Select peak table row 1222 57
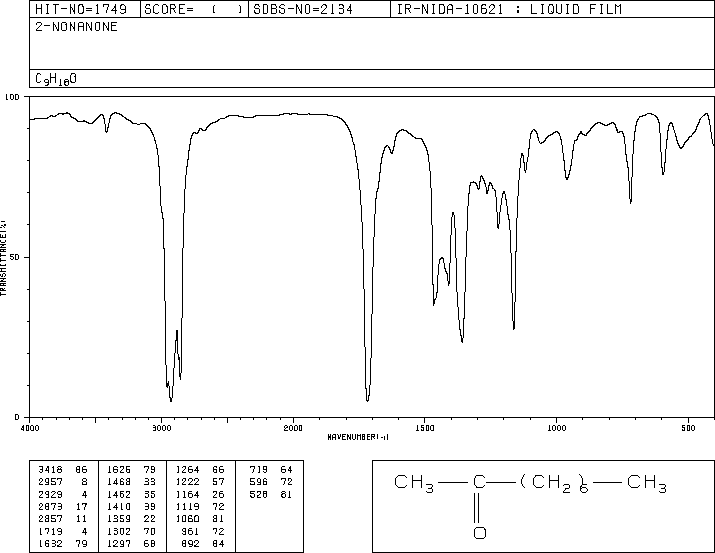The height and width of the screenshot is (553, 715). coord(200,481)
